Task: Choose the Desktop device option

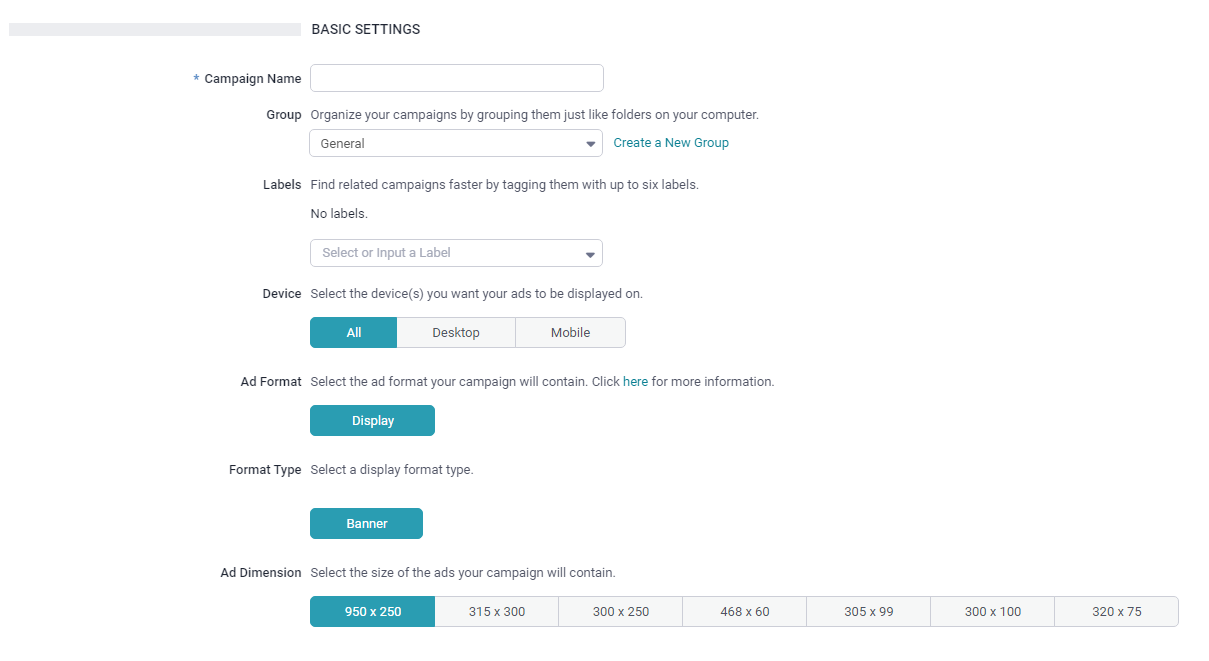Action: (x=456, y=333)
